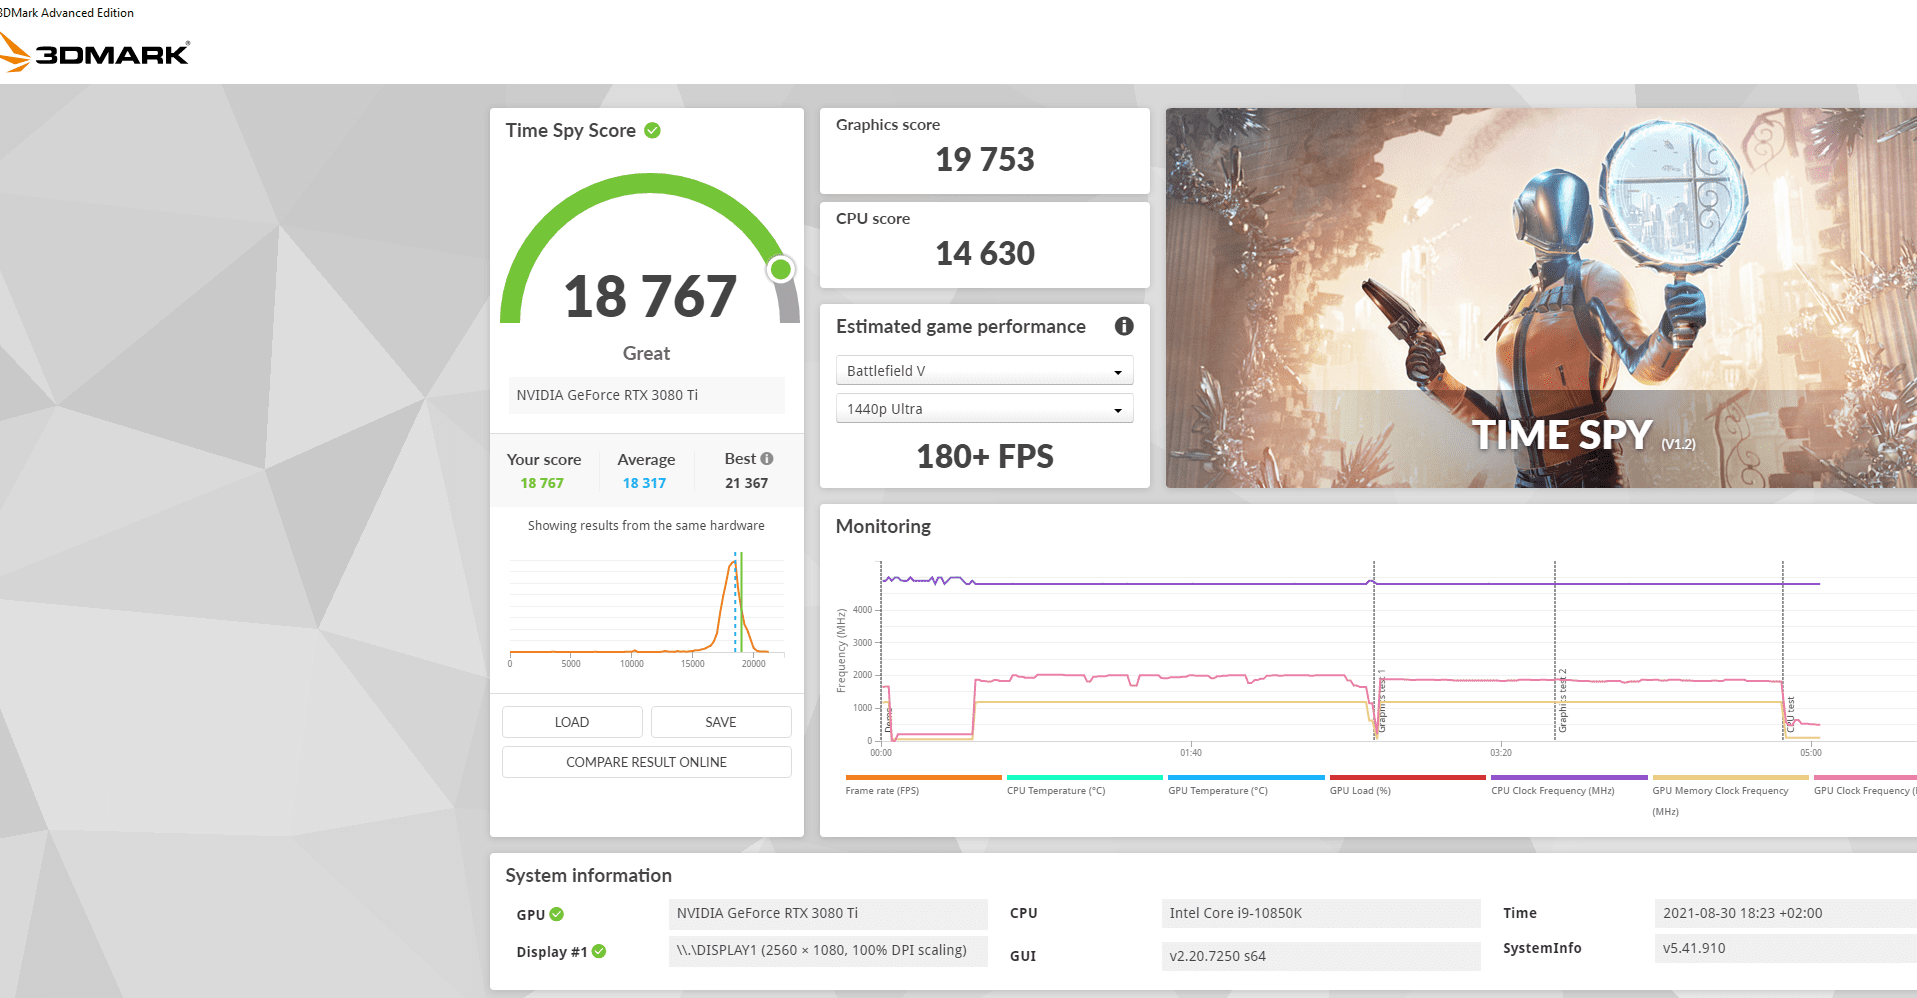Image resolution: width=1917 pixels, height=998 pixels.
Task: Click the Time value 2021-08-30 18:23
Action: [x=1786, y=913]
